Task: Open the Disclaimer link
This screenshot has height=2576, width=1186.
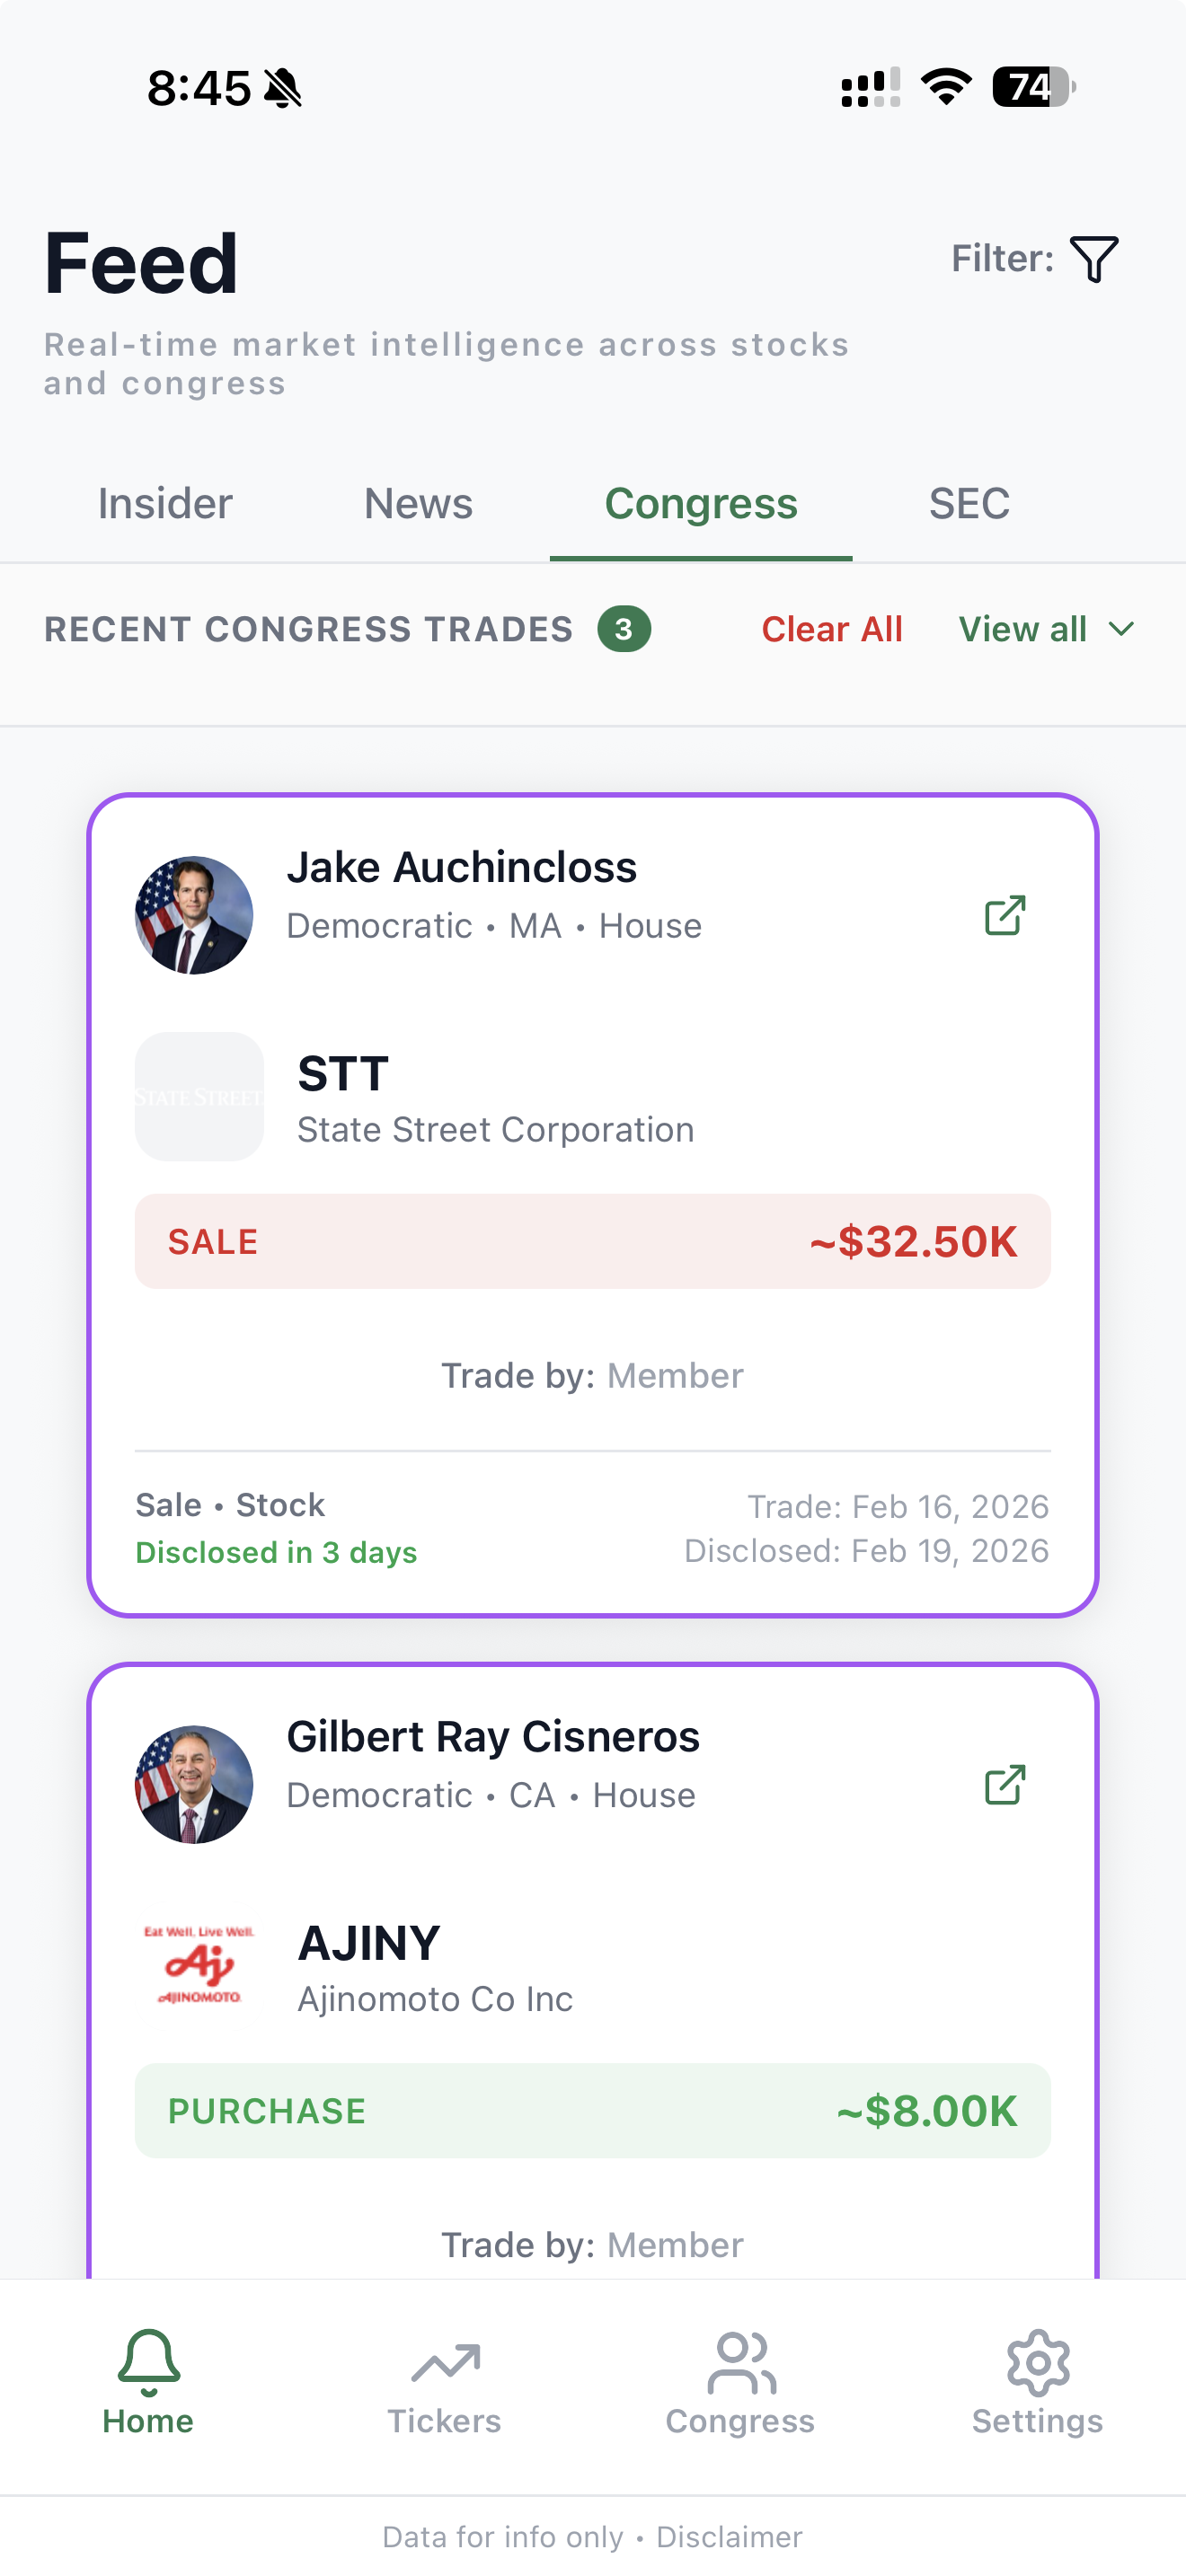Action: pos(729,2537)
